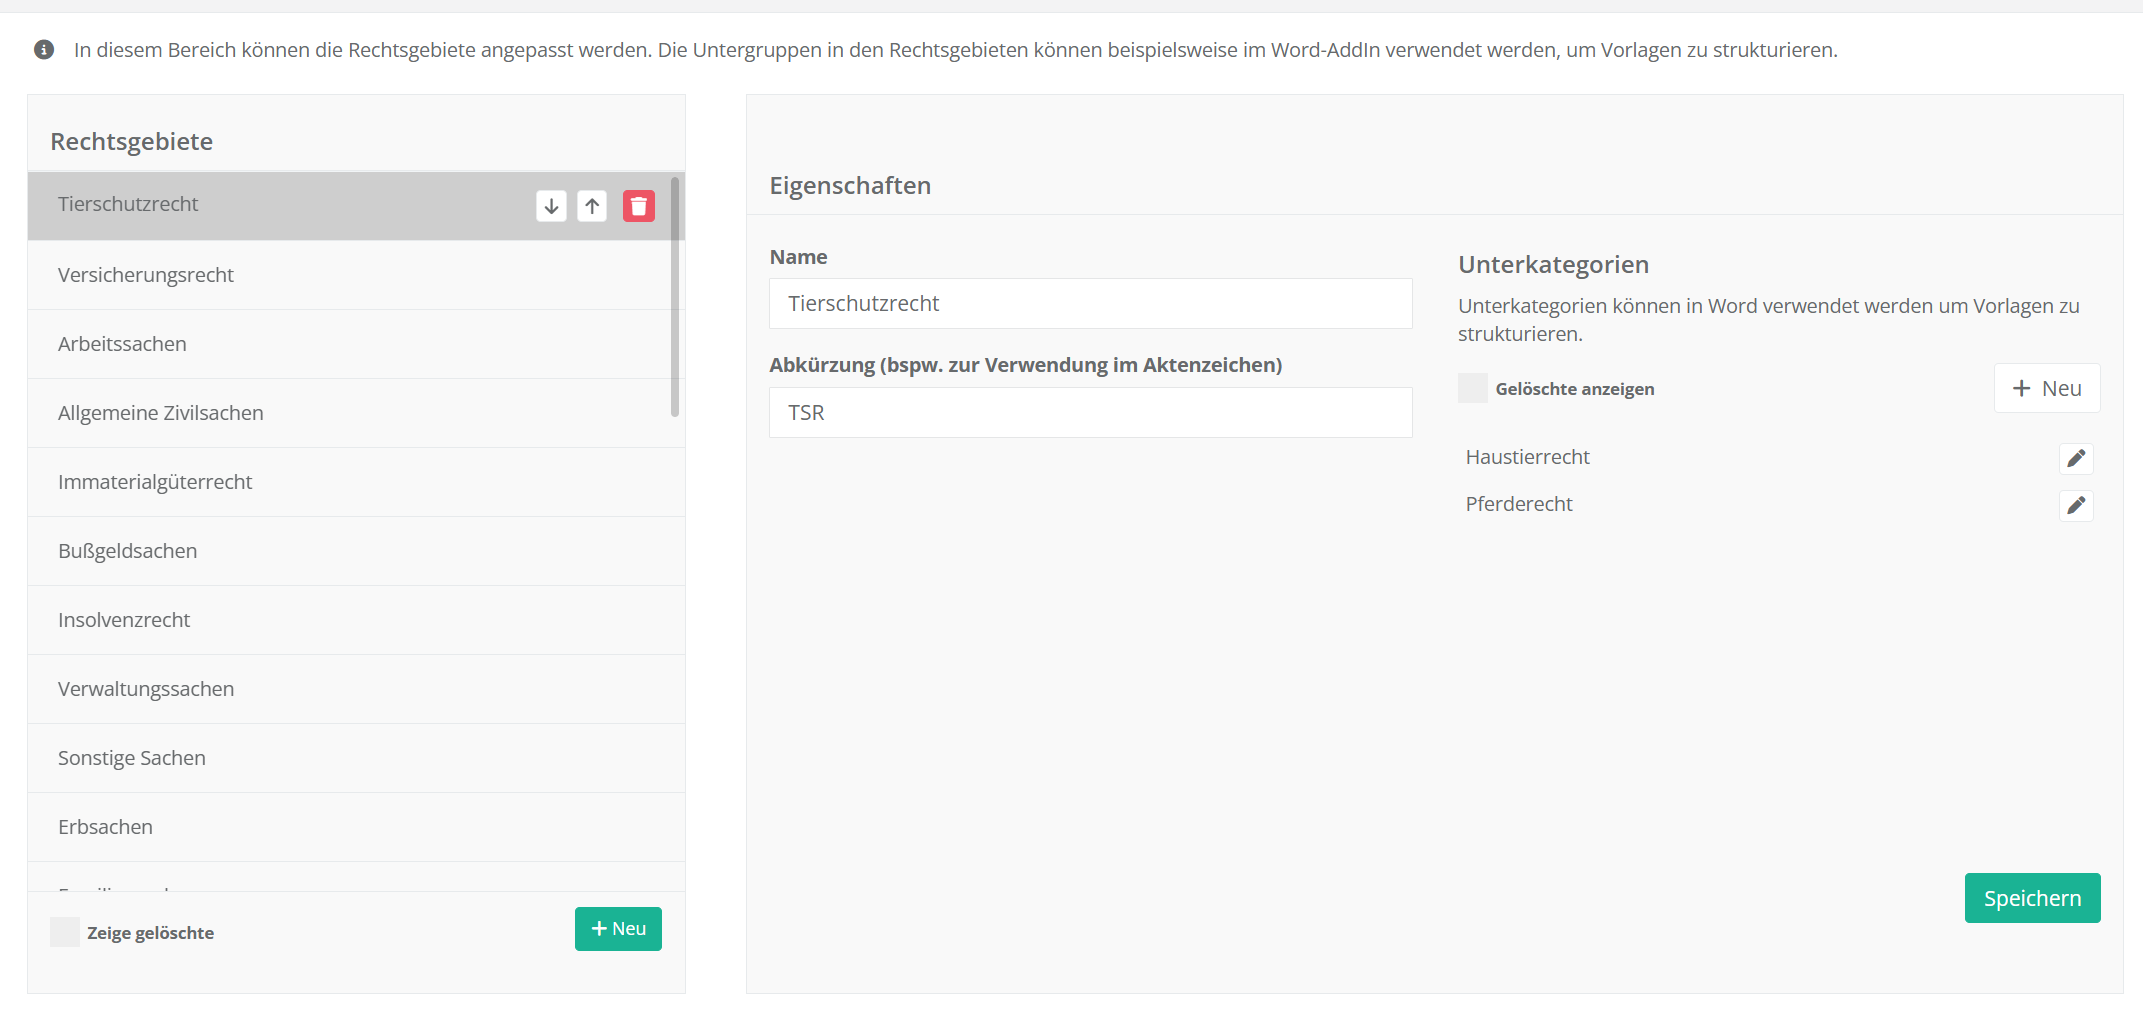The image size is (2143, 1017).
Task: Save changes with the Speichern button
Action: point(2031,898)
